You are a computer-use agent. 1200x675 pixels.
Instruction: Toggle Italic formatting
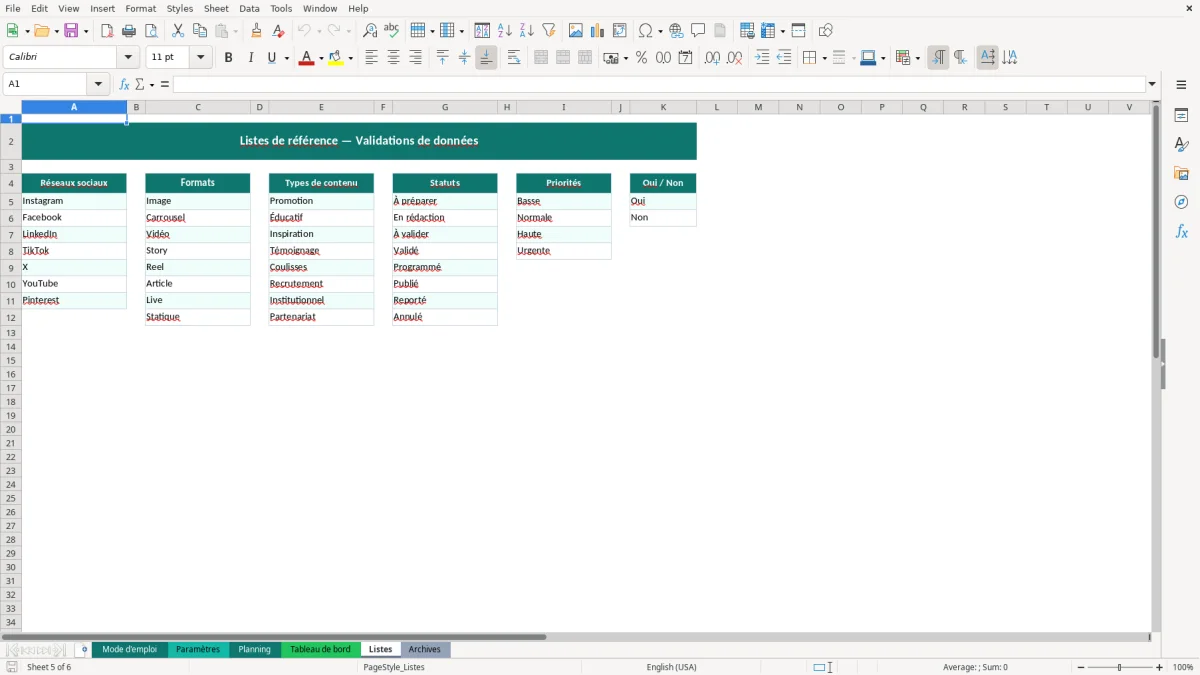click(x=251, y=58)
